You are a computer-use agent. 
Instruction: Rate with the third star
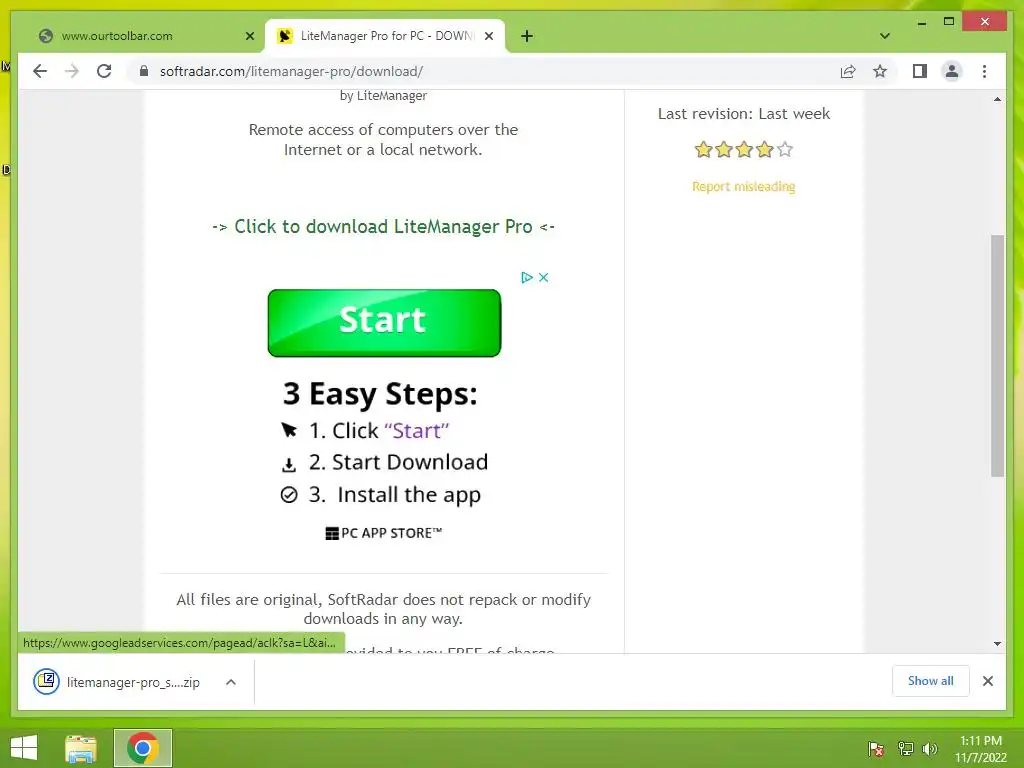744,150
